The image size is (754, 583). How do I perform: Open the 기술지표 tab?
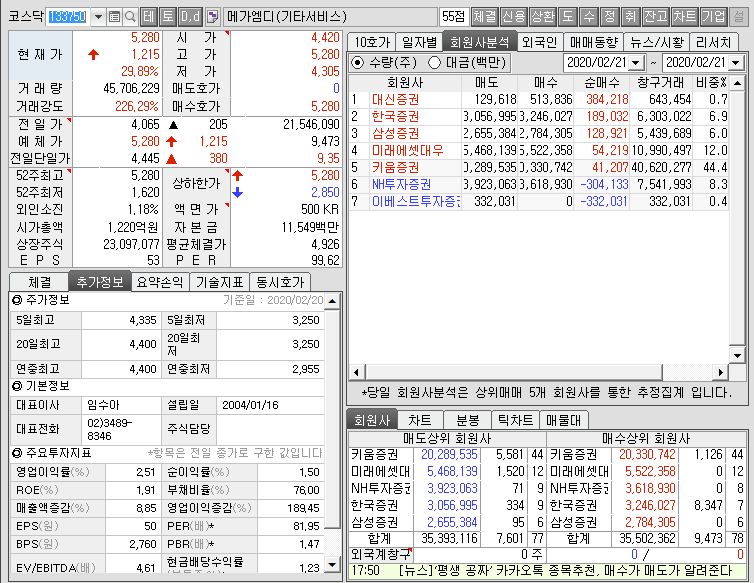[x=219, y=282]
